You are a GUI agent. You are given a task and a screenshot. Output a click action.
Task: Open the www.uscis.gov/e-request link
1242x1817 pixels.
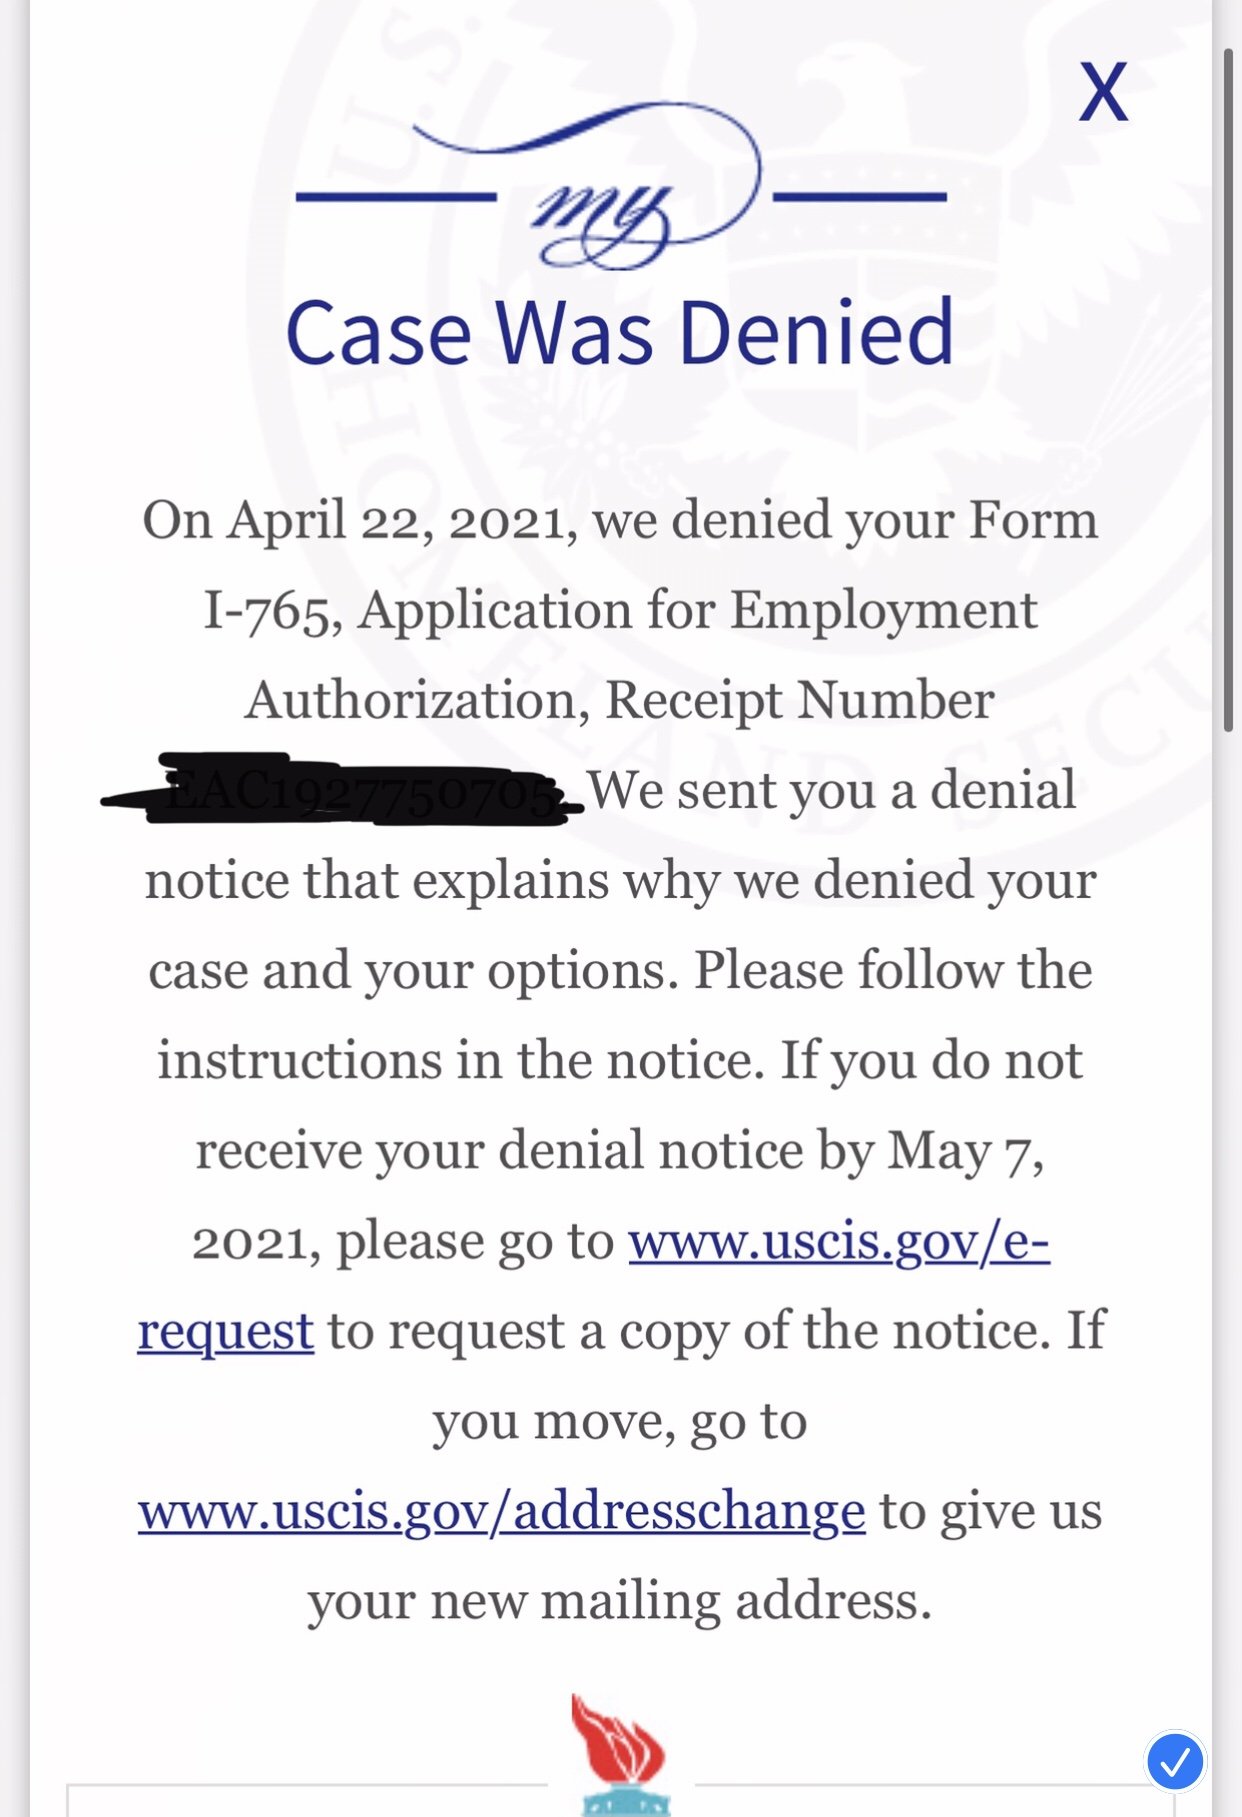(x=838, y=1243)
